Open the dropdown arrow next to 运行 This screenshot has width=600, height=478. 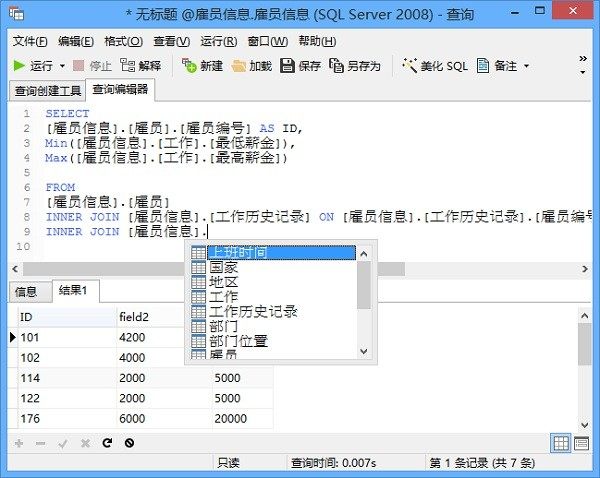pyautogui.click(x=62, y=66)
